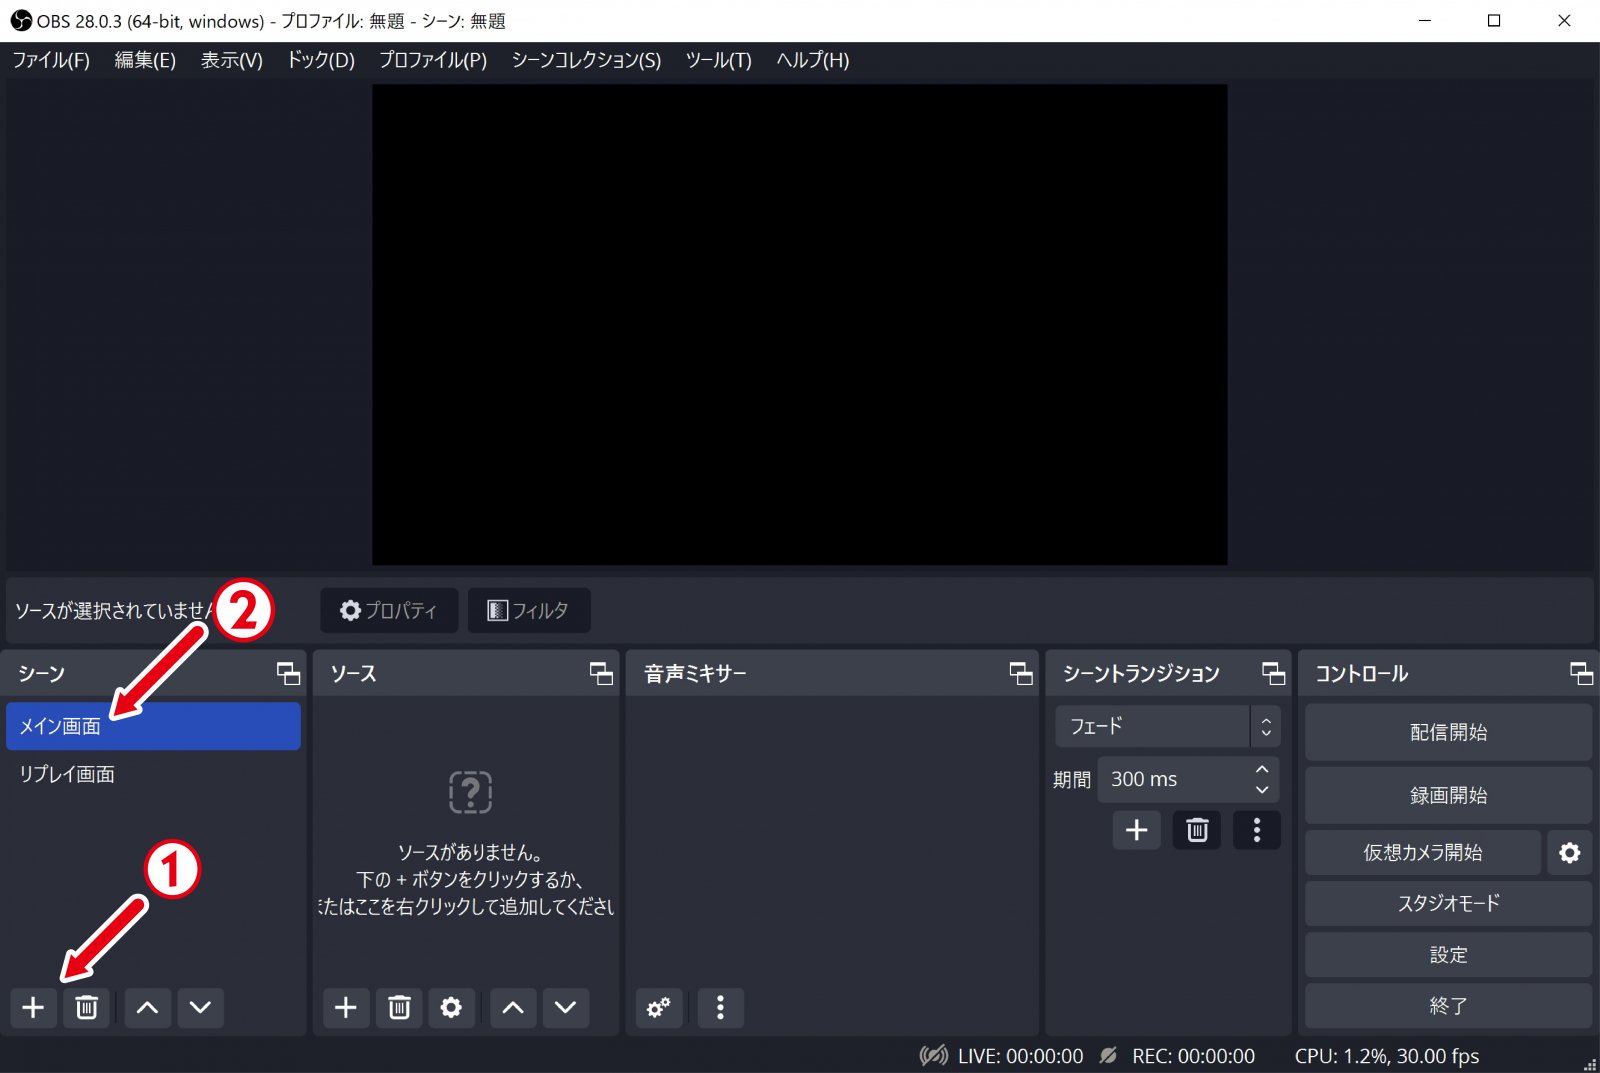Open the プロファイル(P) menu
Image resolution: width=1600 pixels, height=1073 pixels.
(433, 60)
